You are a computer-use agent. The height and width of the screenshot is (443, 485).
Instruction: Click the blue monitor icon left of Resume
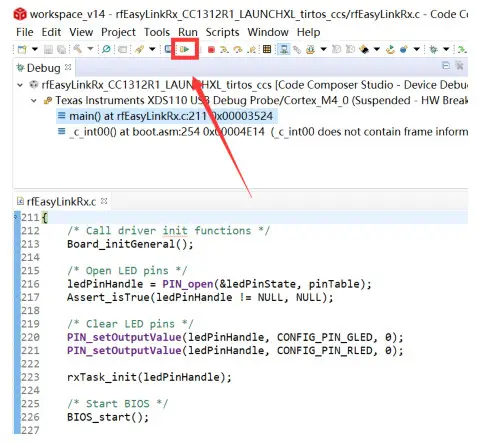click(x=168, y=49)
